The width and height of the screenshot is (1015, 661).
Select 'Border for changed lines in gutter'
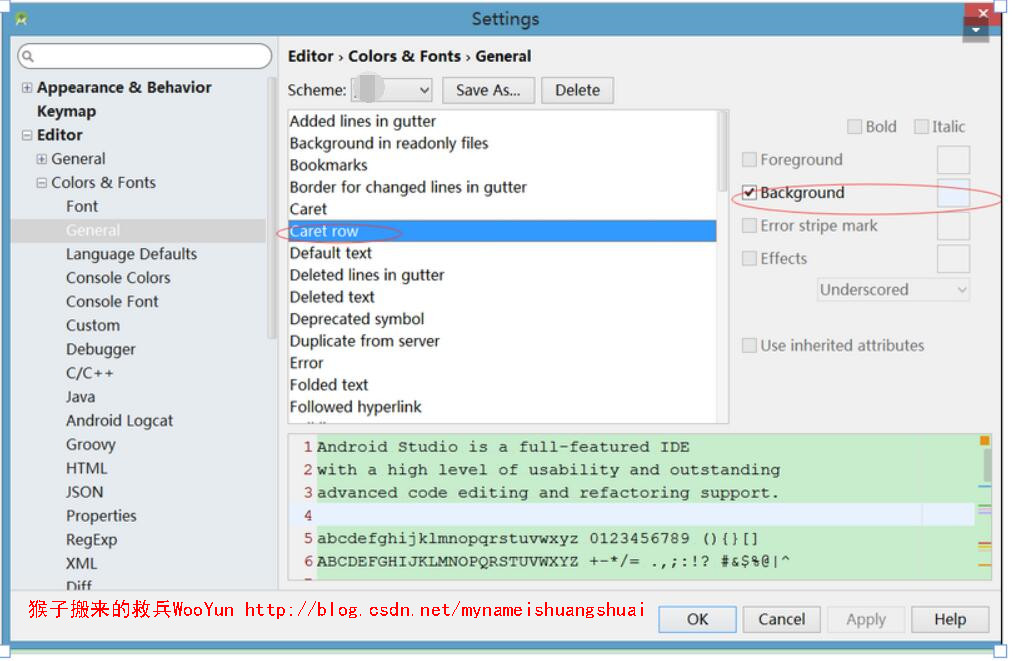tap(502, 187)
